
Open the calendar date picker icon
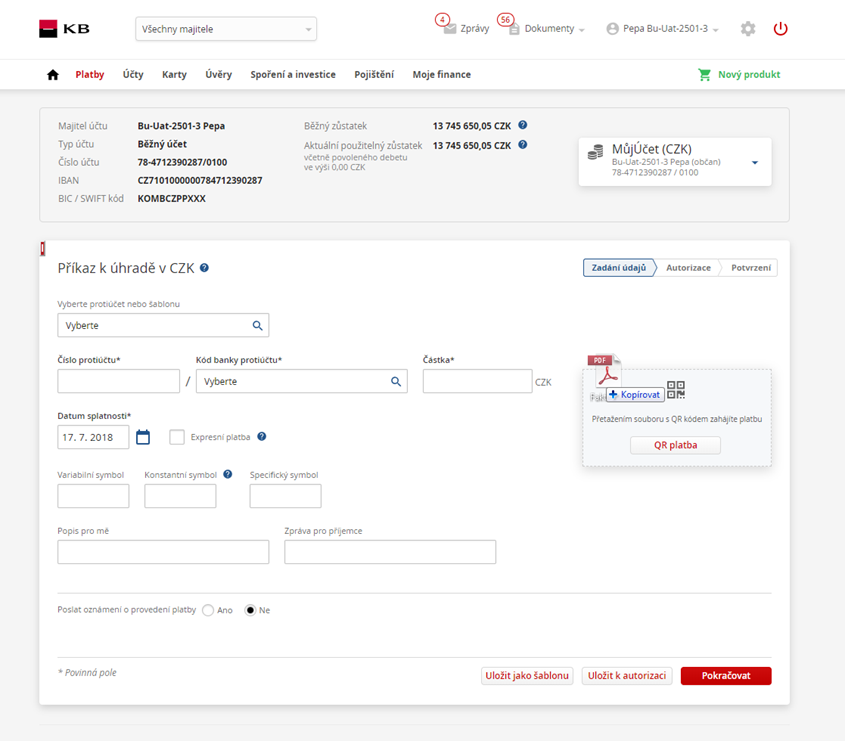pos(143,437)
